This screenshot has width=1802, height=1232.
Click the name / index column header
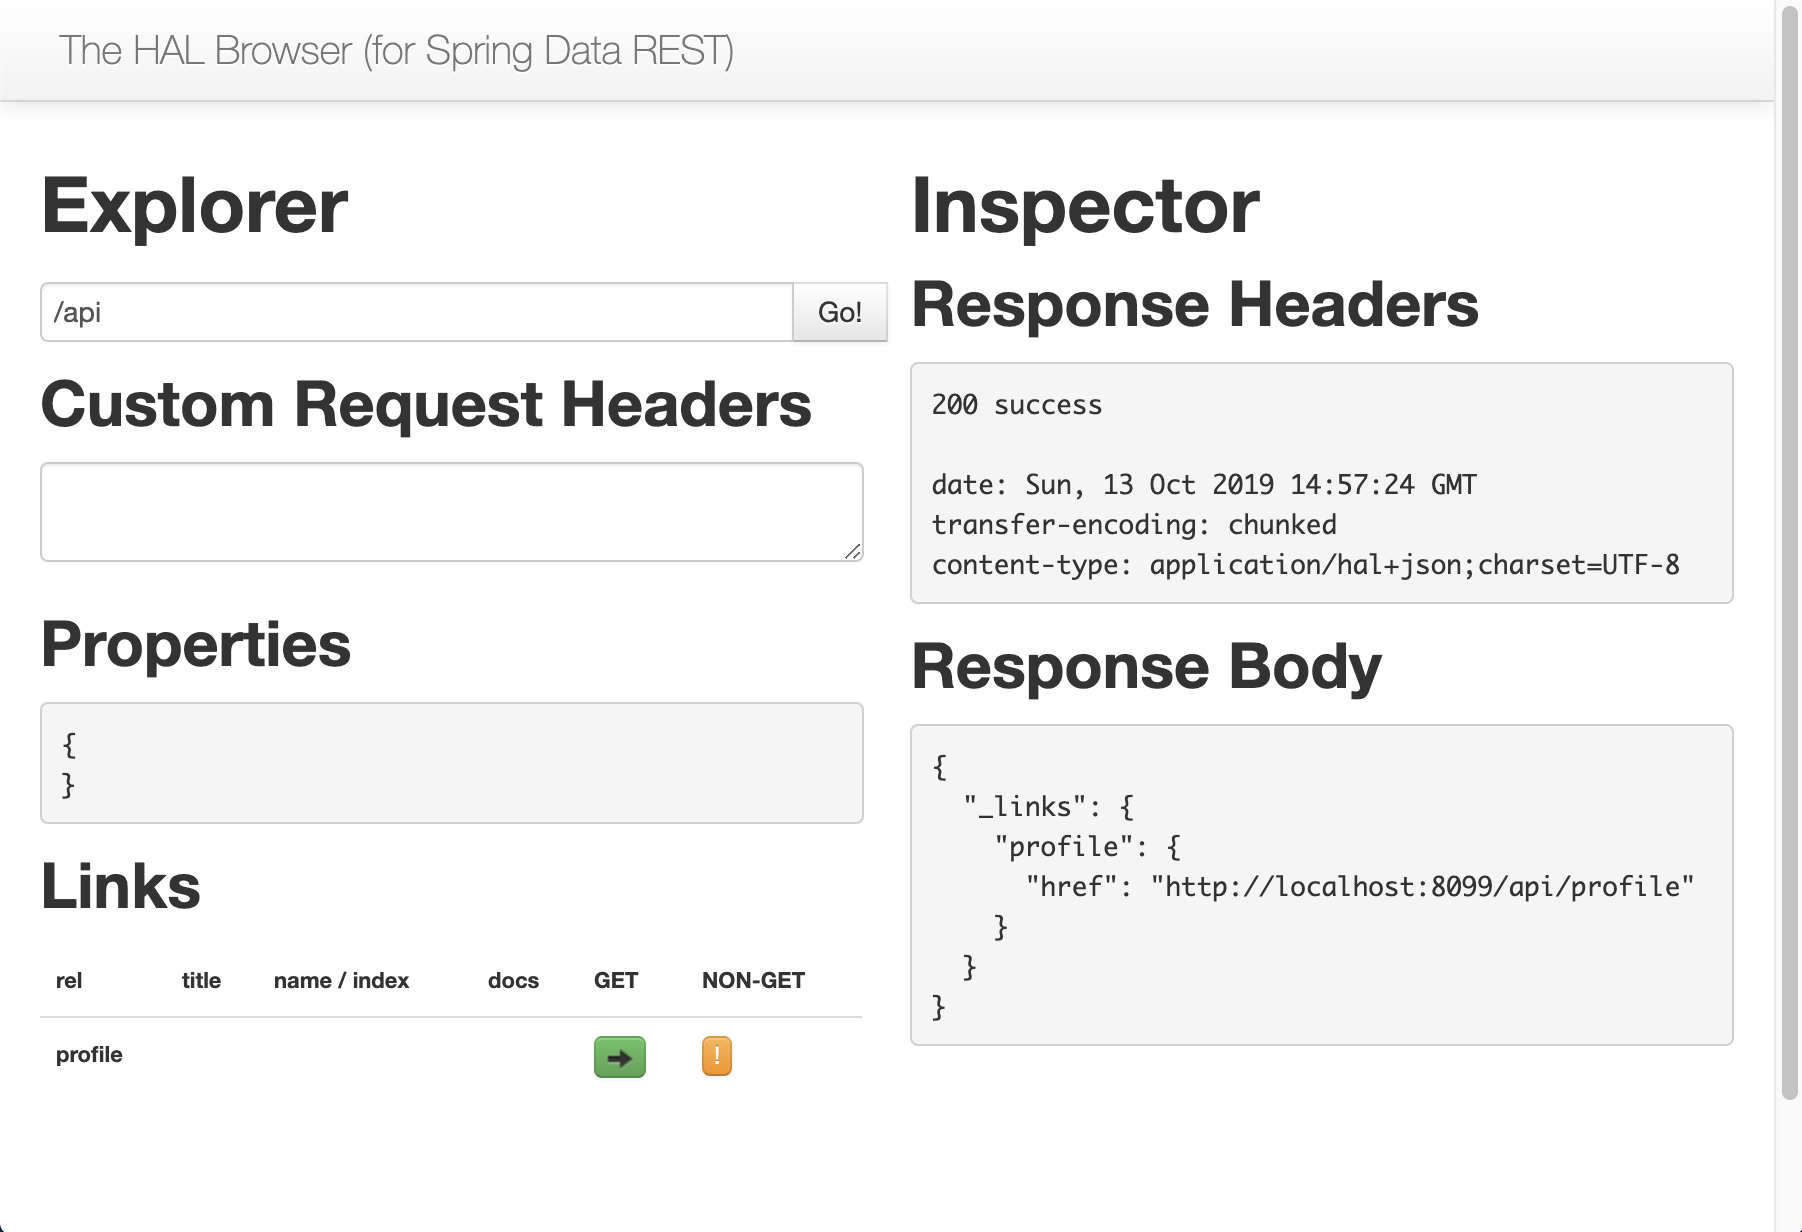coord(341,981)
